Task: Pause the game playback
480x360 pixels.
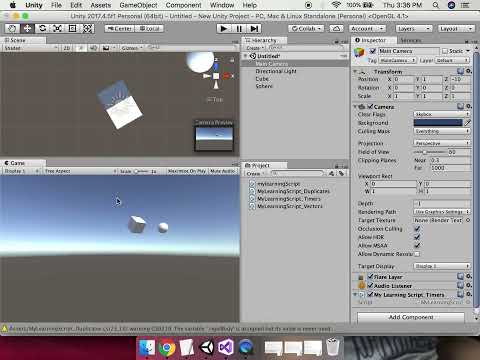Action: (x=239, y=29)
